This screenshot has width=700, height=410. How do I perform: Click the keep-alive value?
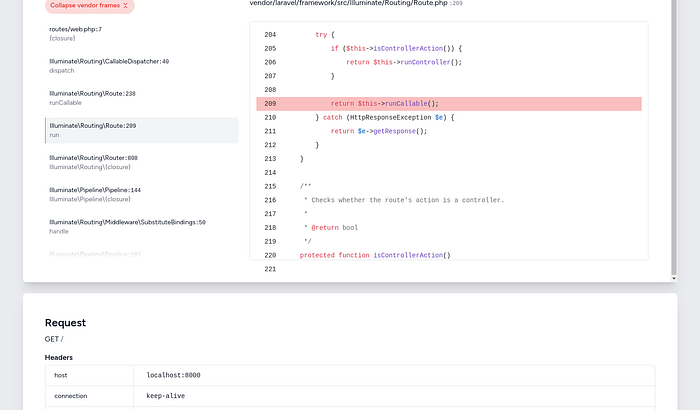coord(166,396)
